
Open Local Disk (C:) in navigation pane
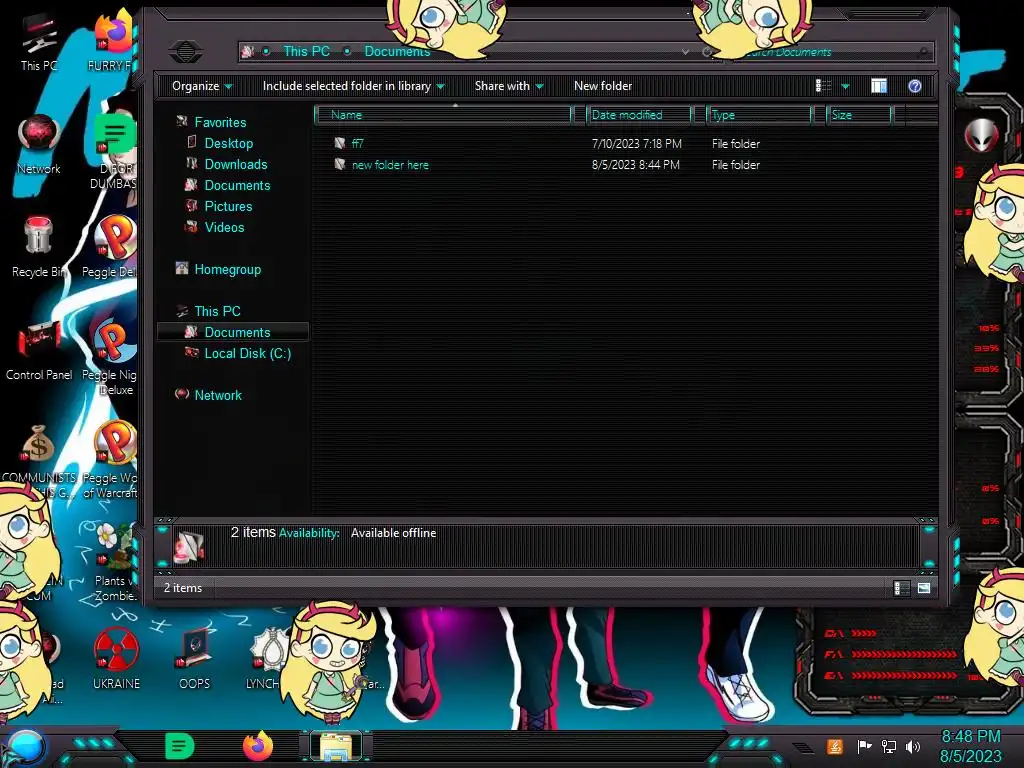tap(248, 353)
